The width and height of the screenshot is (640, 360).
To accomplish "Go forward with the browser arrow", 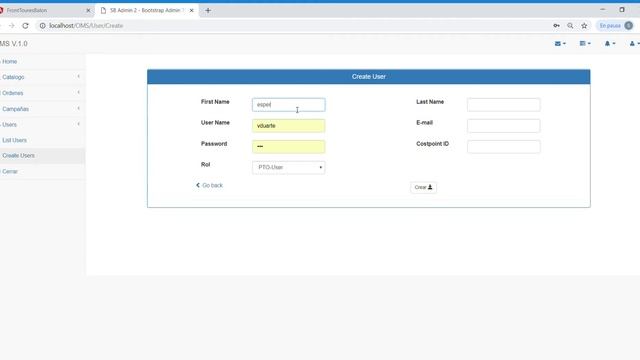I will (11, 26).
